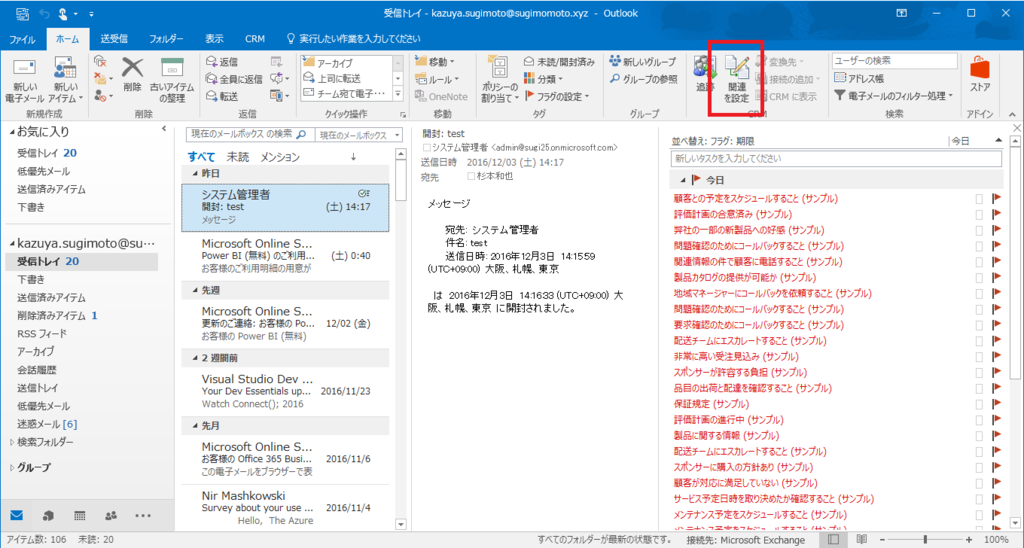Switch to the 送受信 ribbon tab
This screenshot has width=1024, height=548.
pos(114,39)
